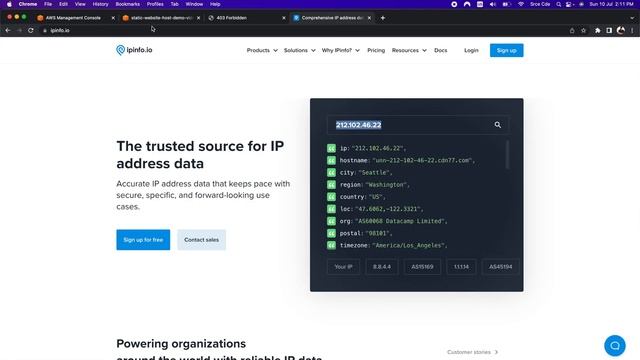Open a new browser tab with plus
640x360 pixels.
pos(382,18)
